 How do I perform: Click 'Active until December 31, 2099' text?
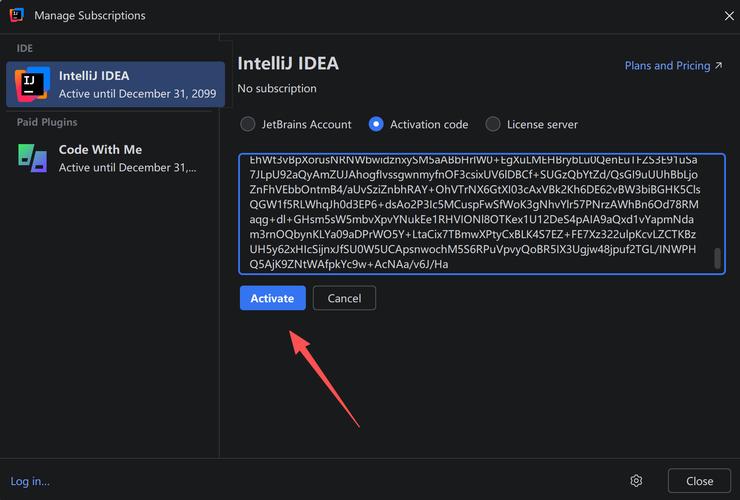[137, 93]
